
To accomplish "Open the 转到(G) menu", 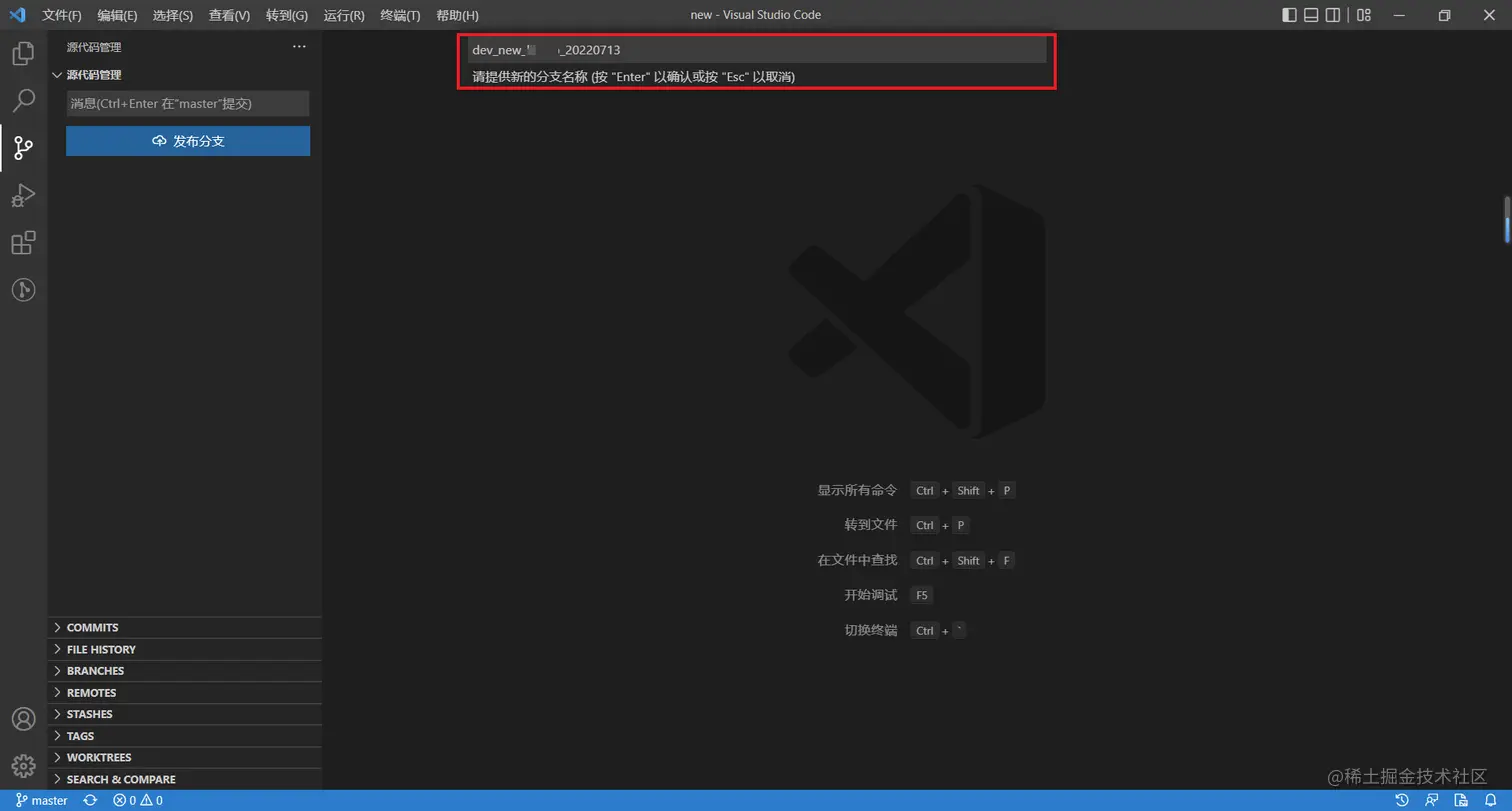I will 287,15.
